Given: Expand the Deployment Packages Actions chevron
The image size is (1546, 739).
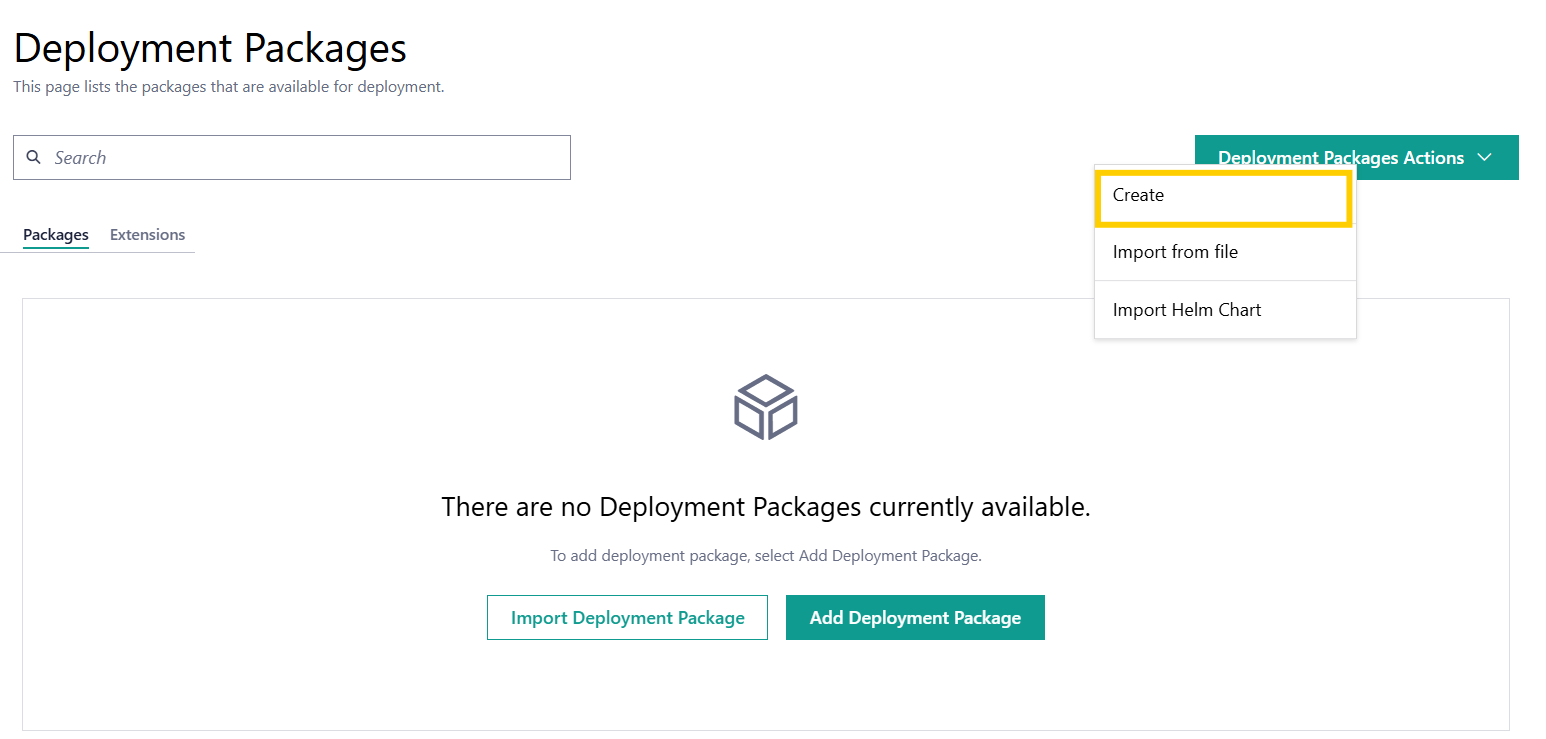Looking at the screenshot, I should (x=1484, y=158).
